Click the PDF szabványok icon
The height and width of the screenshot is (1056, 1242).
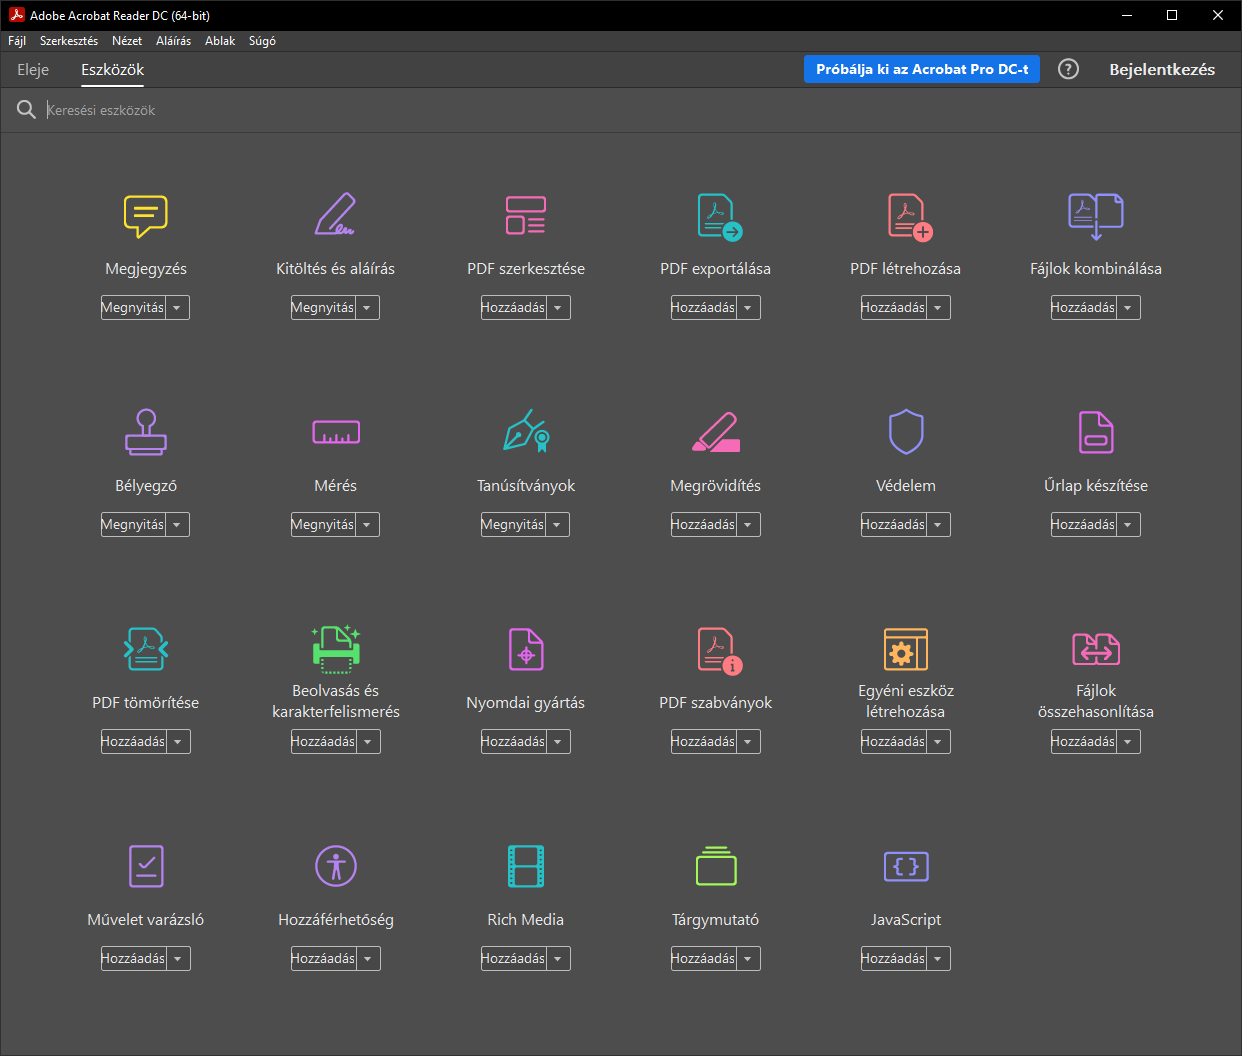point(719,650)
